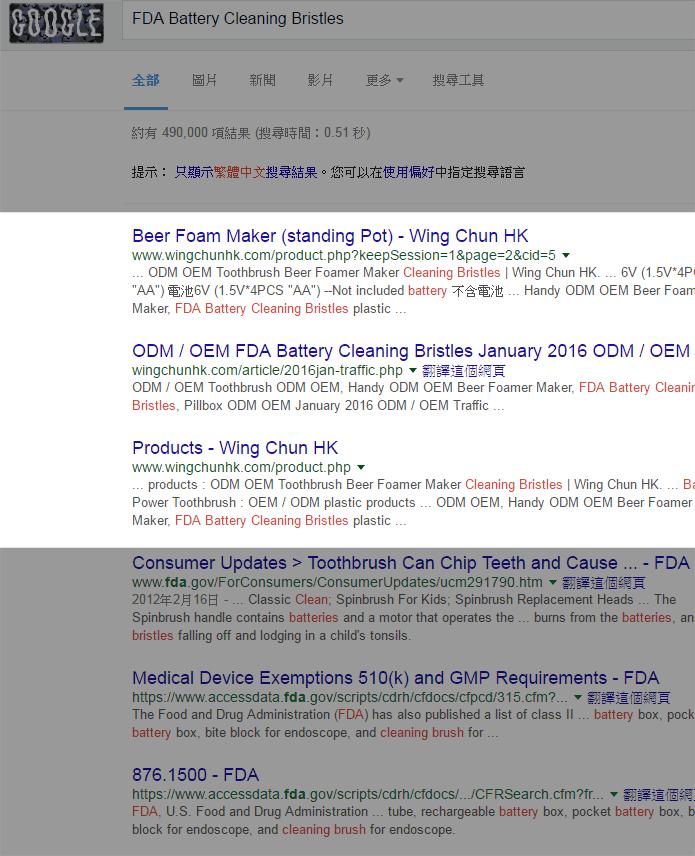Open Medical Device Exemptions 510(k) result

click(395, 678)
